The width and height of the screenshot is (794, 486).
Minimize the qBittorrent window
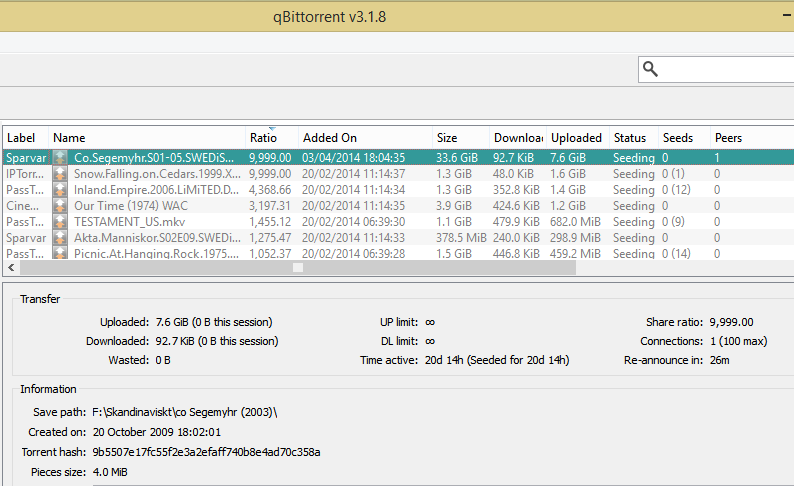tap(786, 16)
